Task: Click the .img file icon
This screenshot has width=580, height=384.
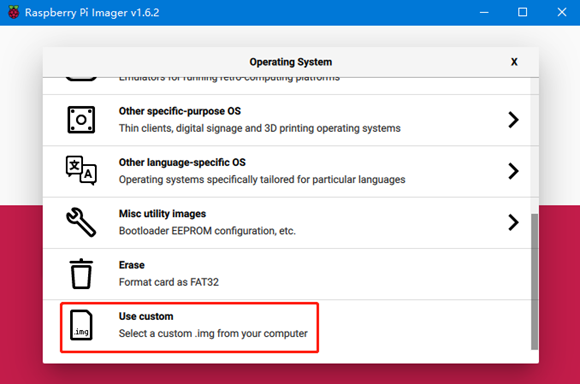Action: (x=81, y=325)
